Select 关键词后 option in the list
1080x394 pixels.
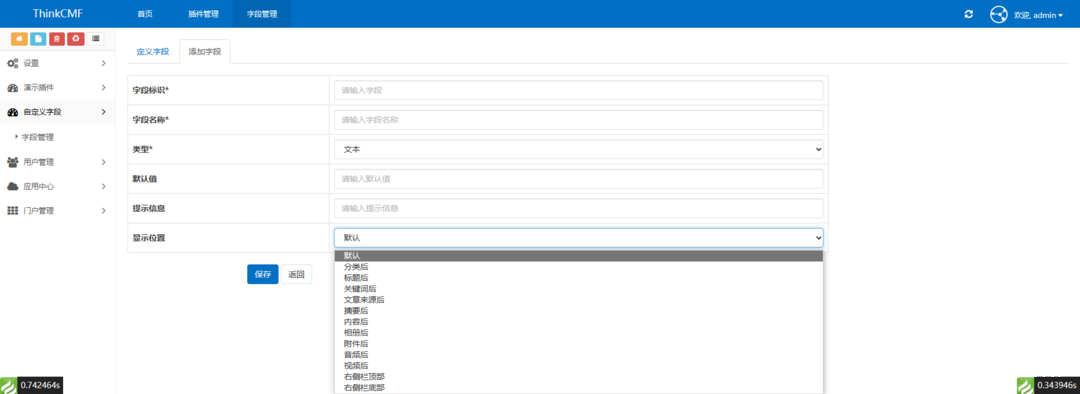[579, 289]
